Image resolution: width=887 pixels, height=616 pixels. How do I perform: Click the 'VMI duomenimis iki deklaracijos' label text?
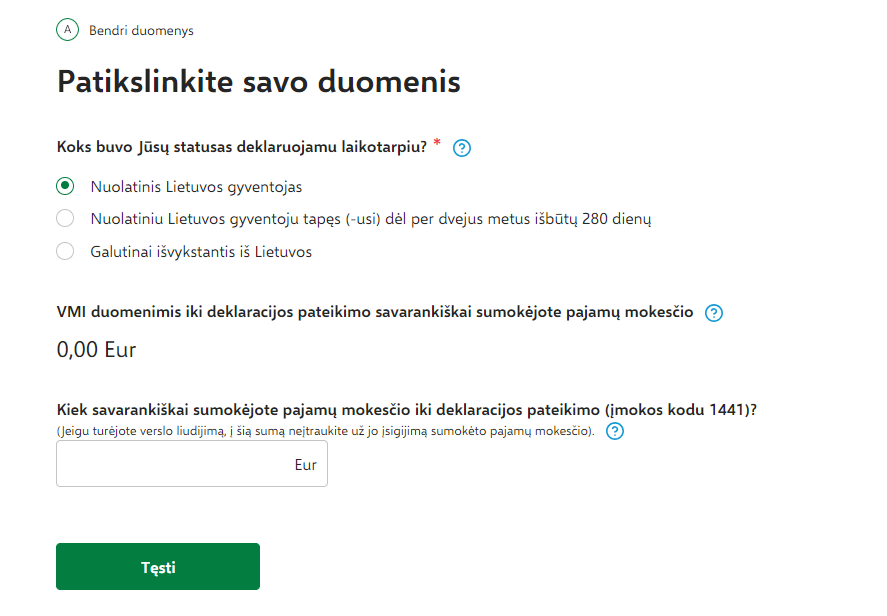coord(375,312)
